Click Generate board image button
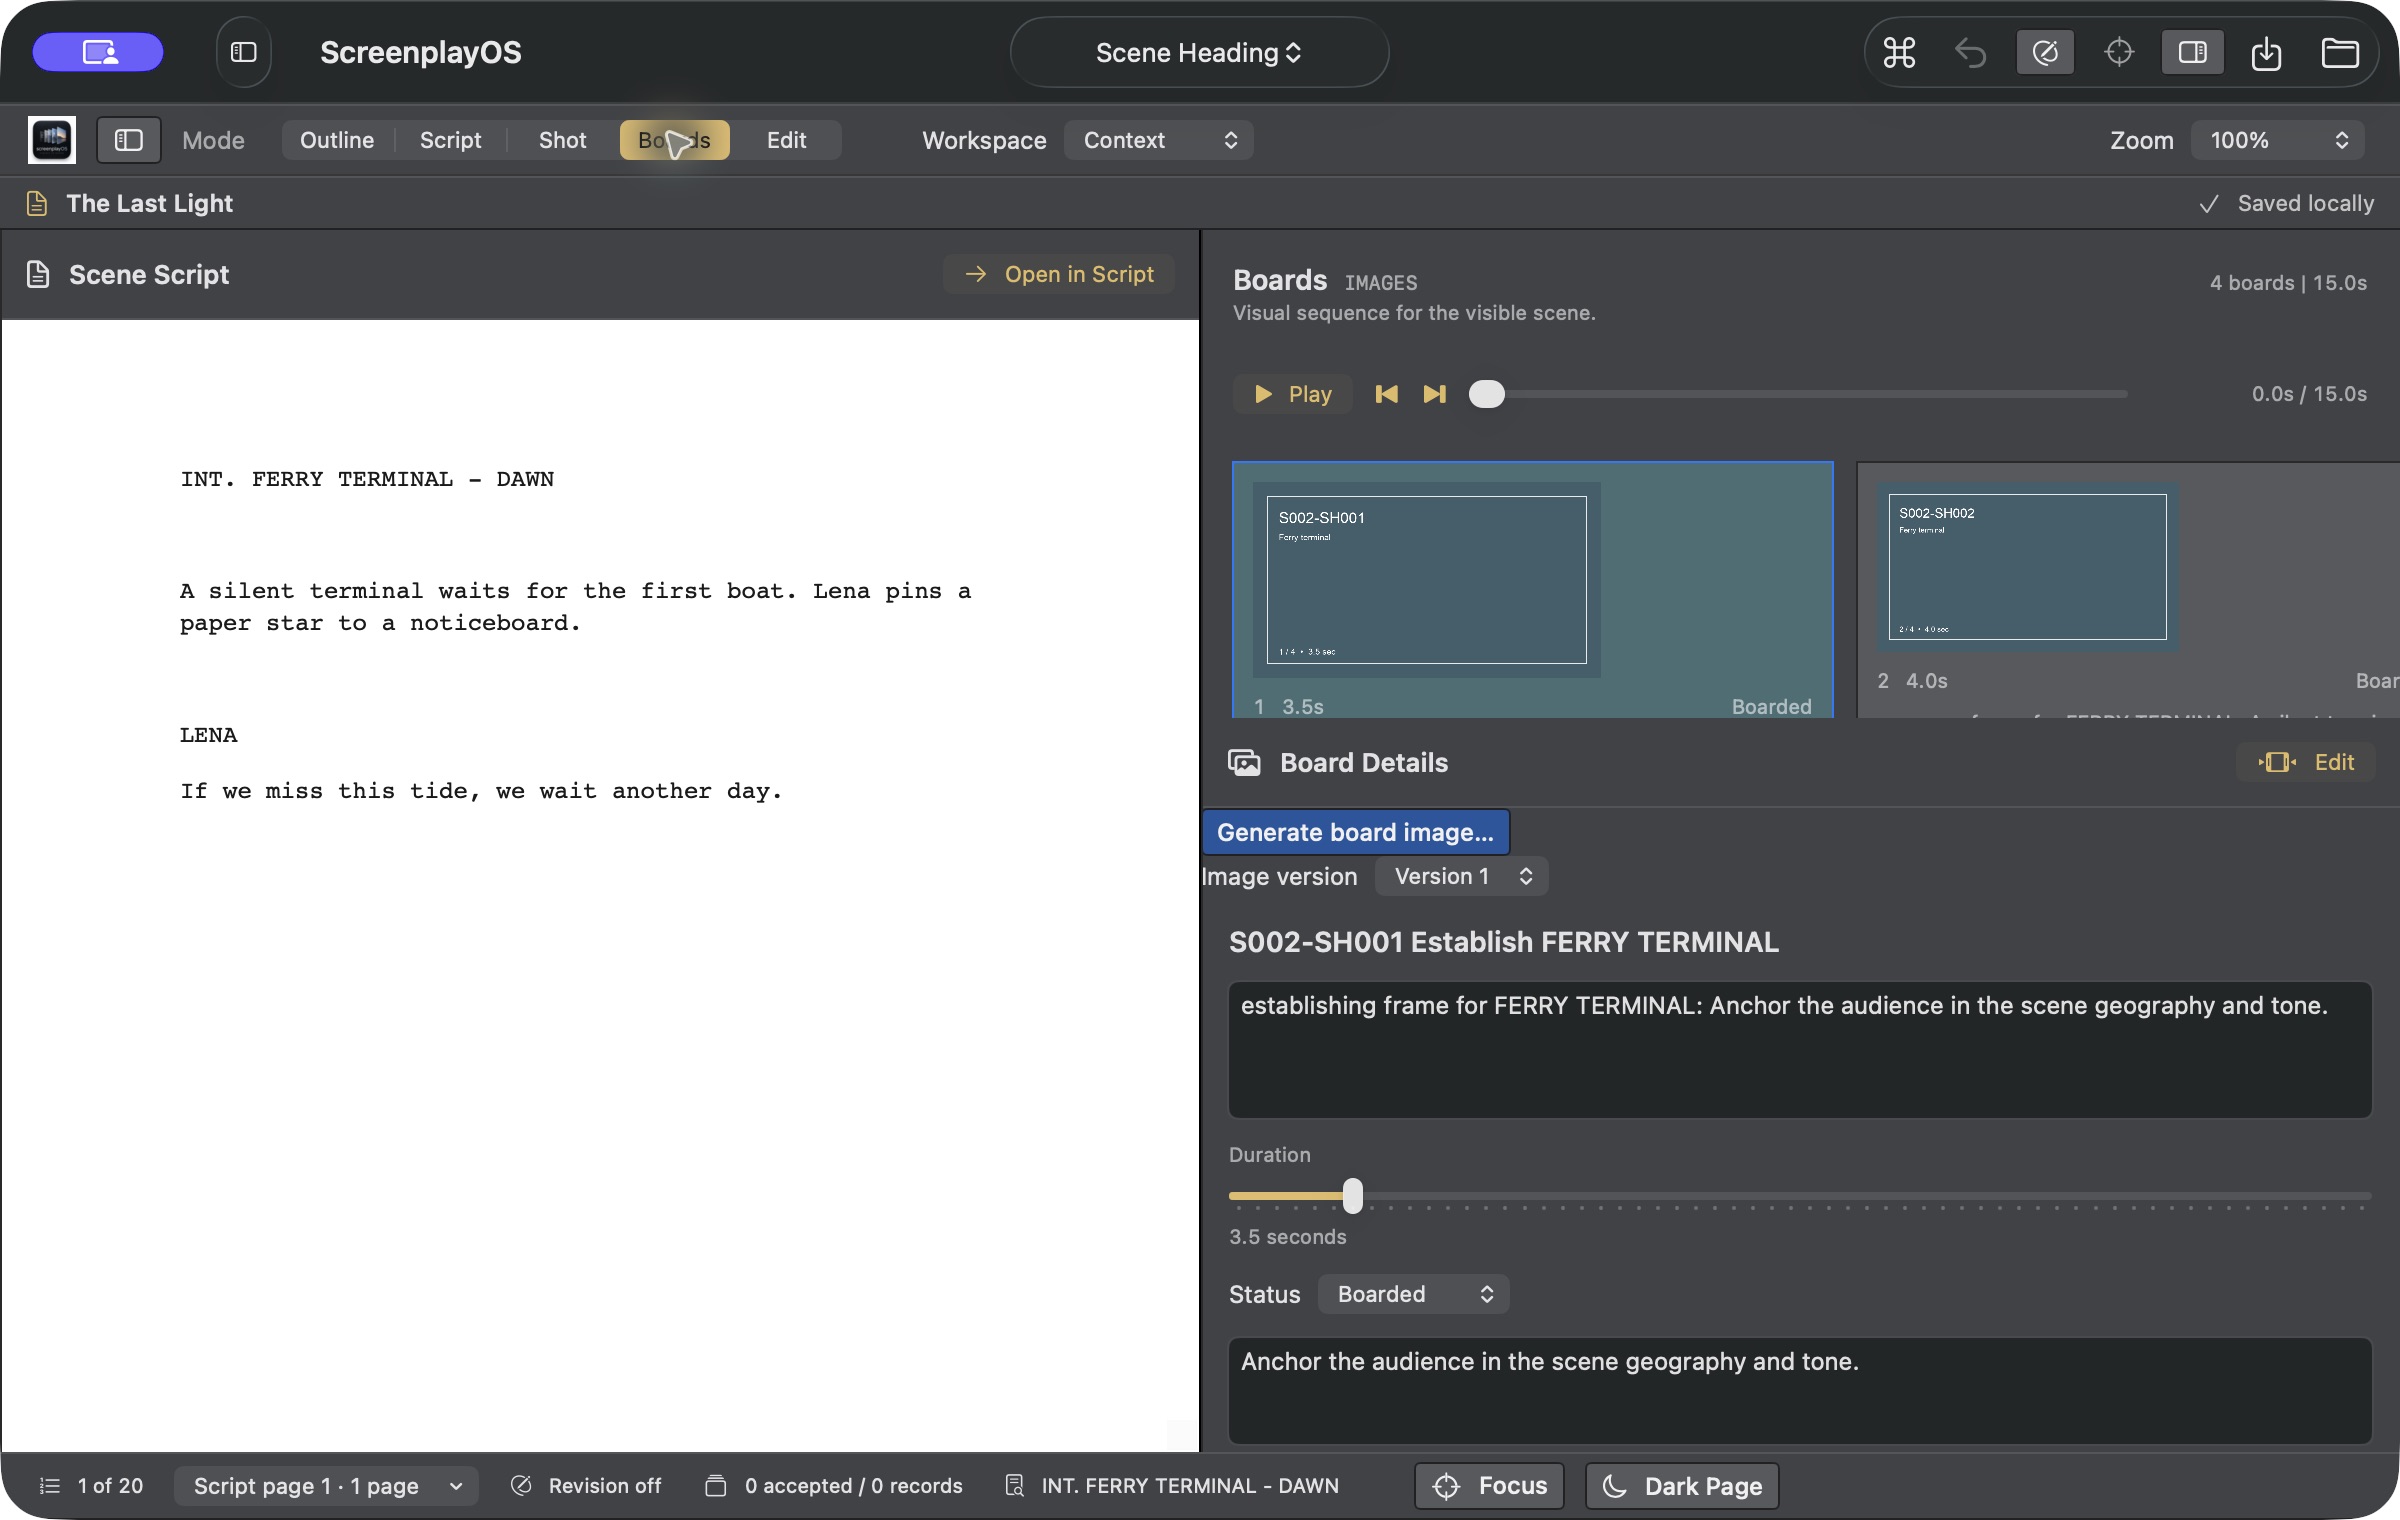The height and width of the screenshot is (1520, 2400). [x=1355, y=832]
